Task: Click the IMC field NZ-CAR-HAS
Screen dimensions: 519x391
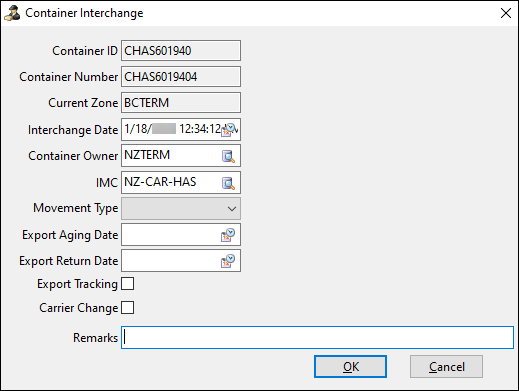Action: point(171,183)
